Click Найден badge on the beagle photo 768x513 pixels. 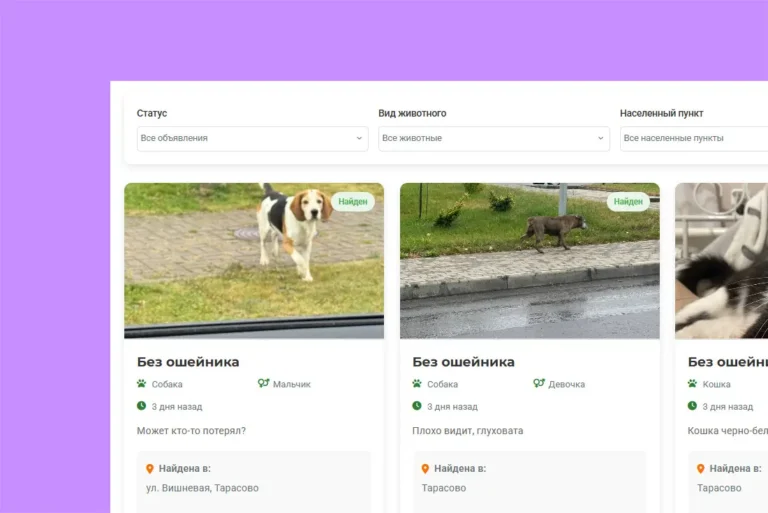353,201
